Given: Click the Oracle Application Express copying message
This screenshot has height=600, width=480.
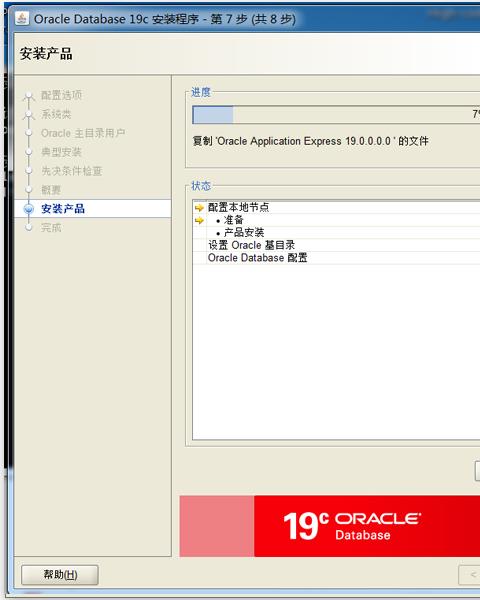Looking at the screenshot, I should point(310,141).
